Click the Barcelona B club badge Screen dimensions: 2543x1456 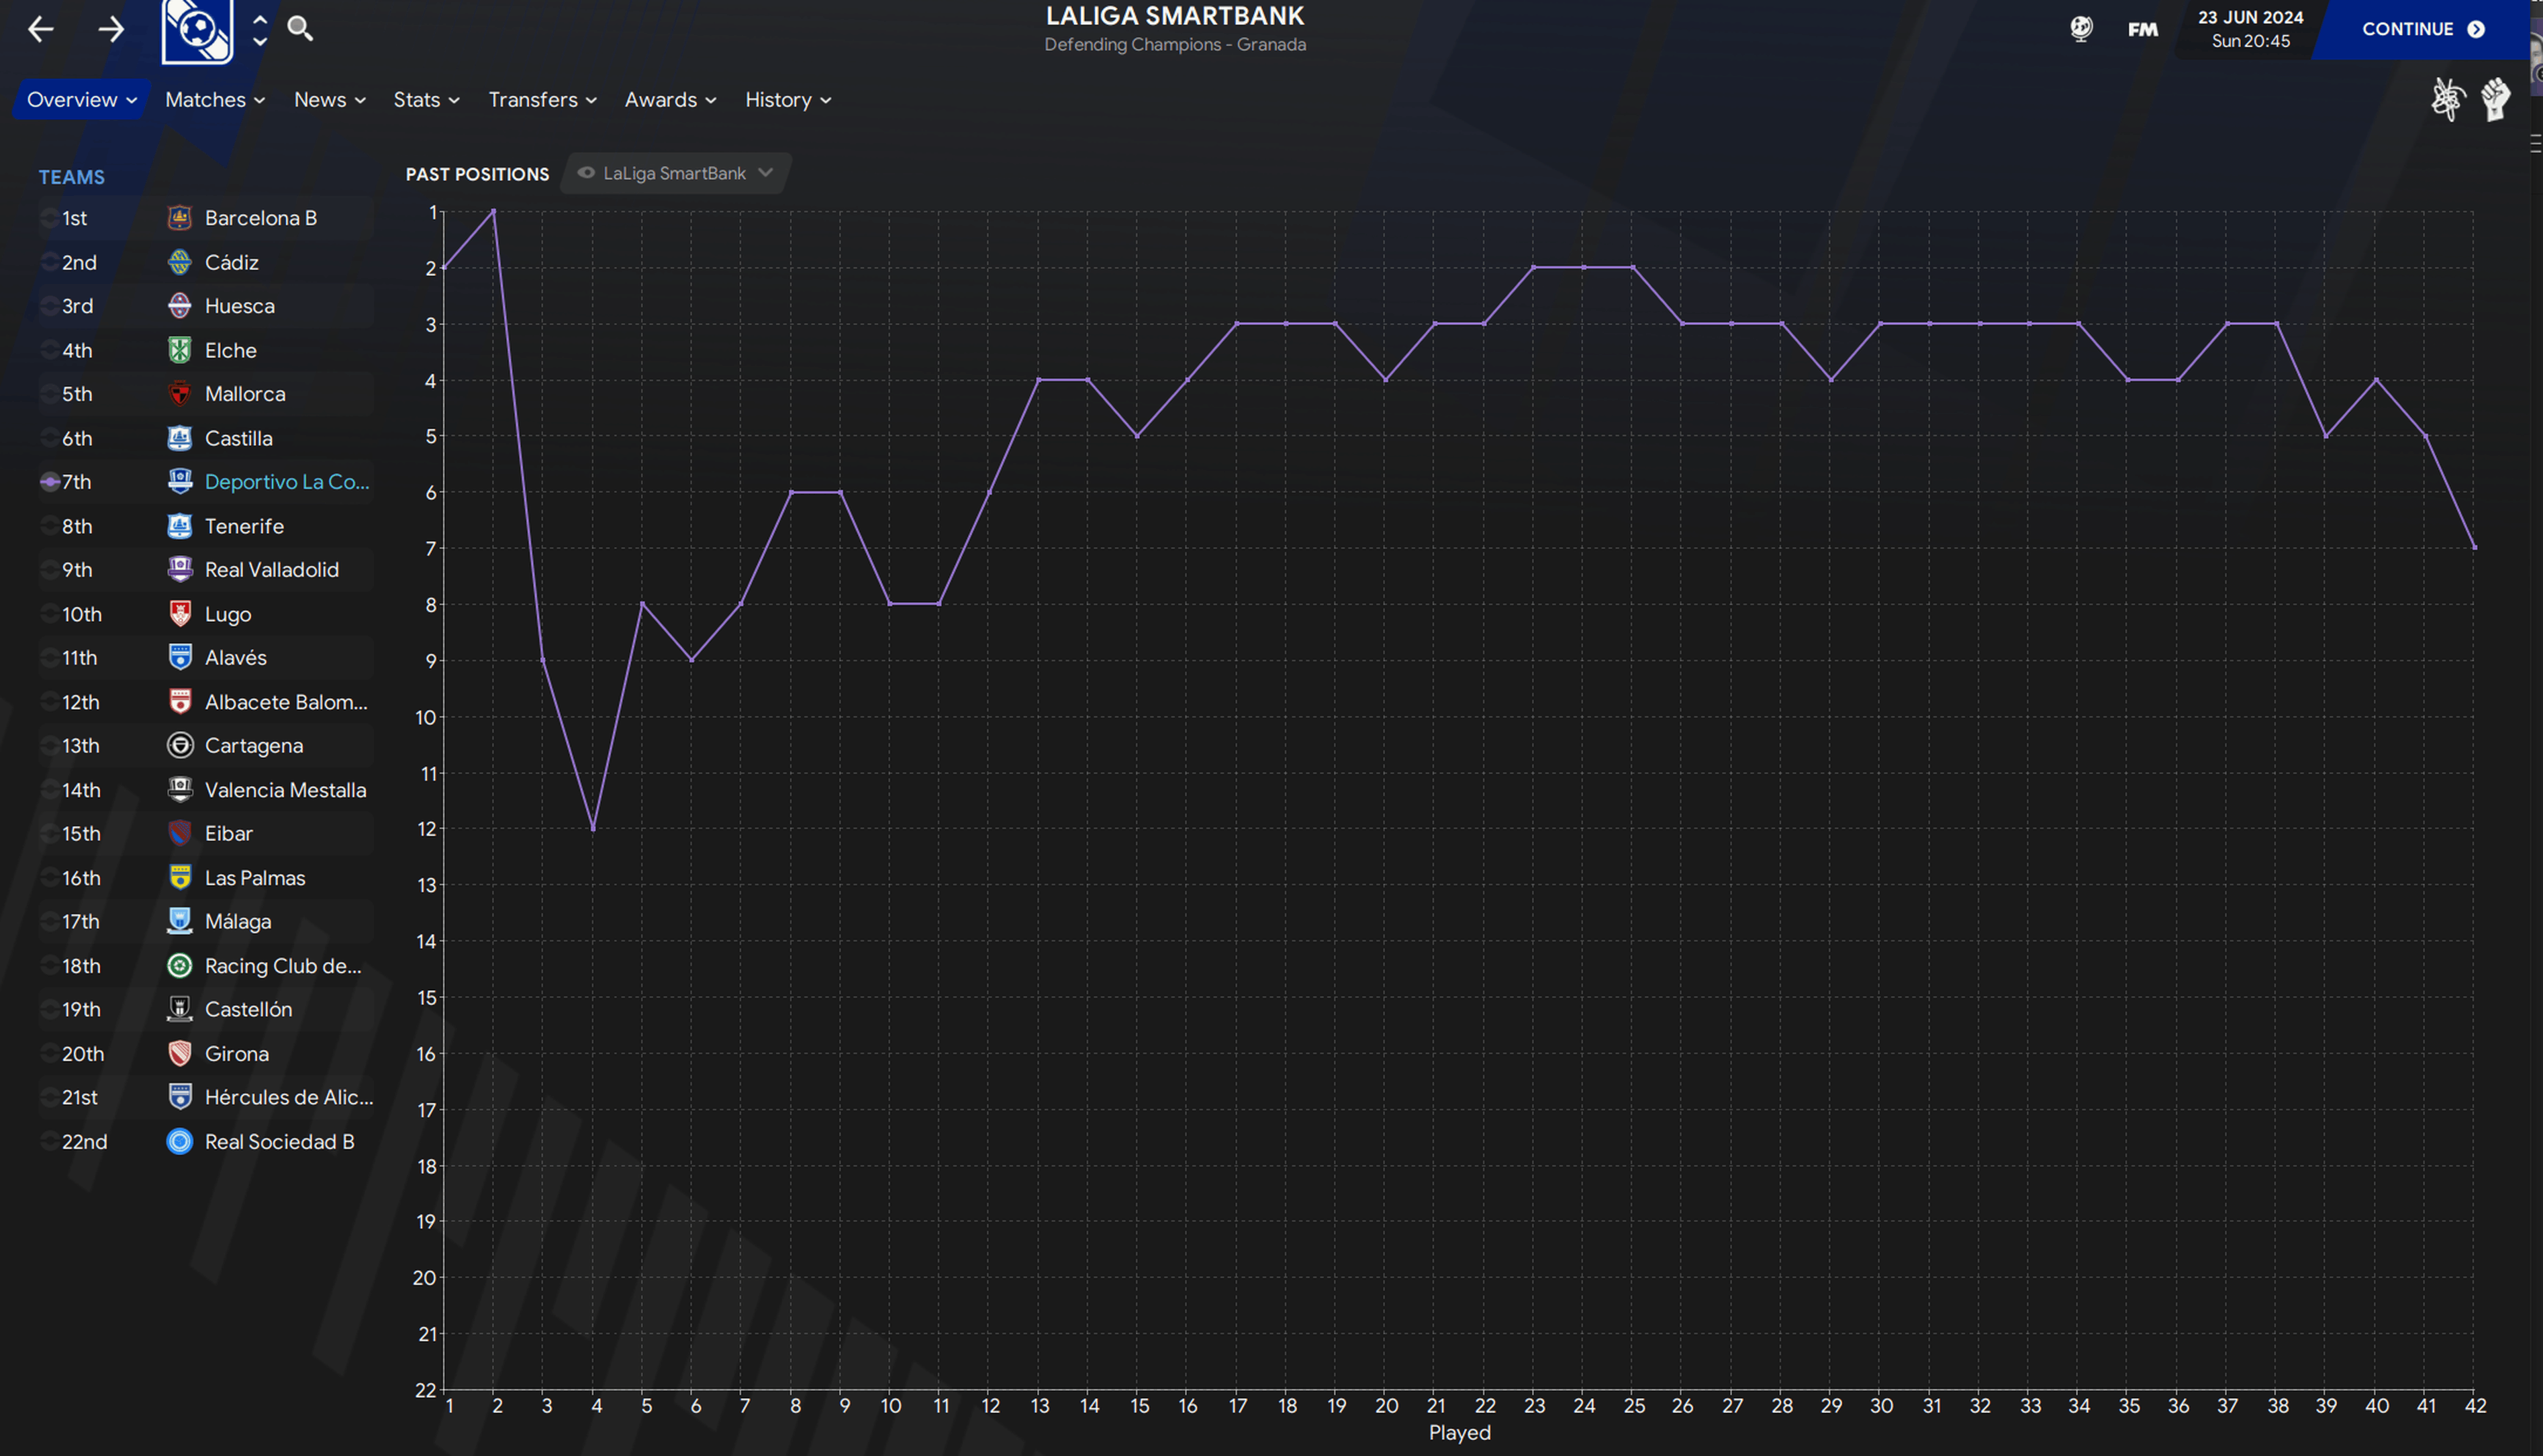(179, 218)
